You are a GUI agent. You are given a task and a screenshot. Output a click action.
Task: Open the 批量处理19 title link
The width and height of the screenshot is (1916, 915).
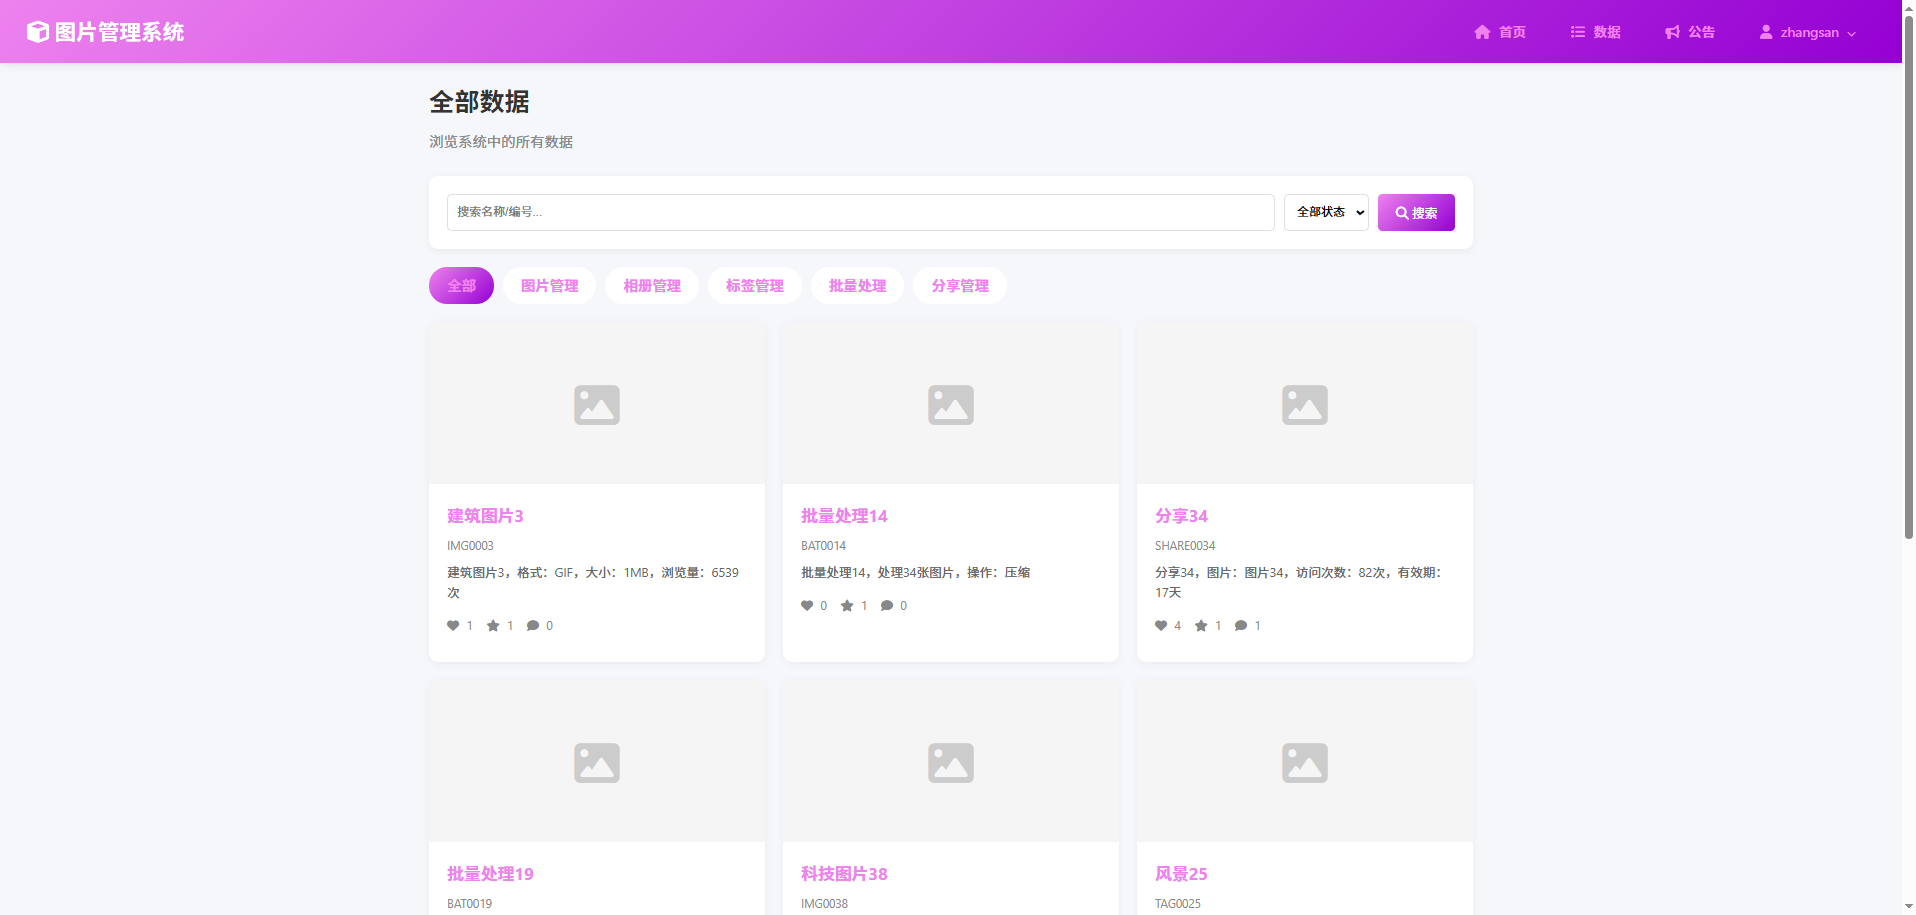490,874
